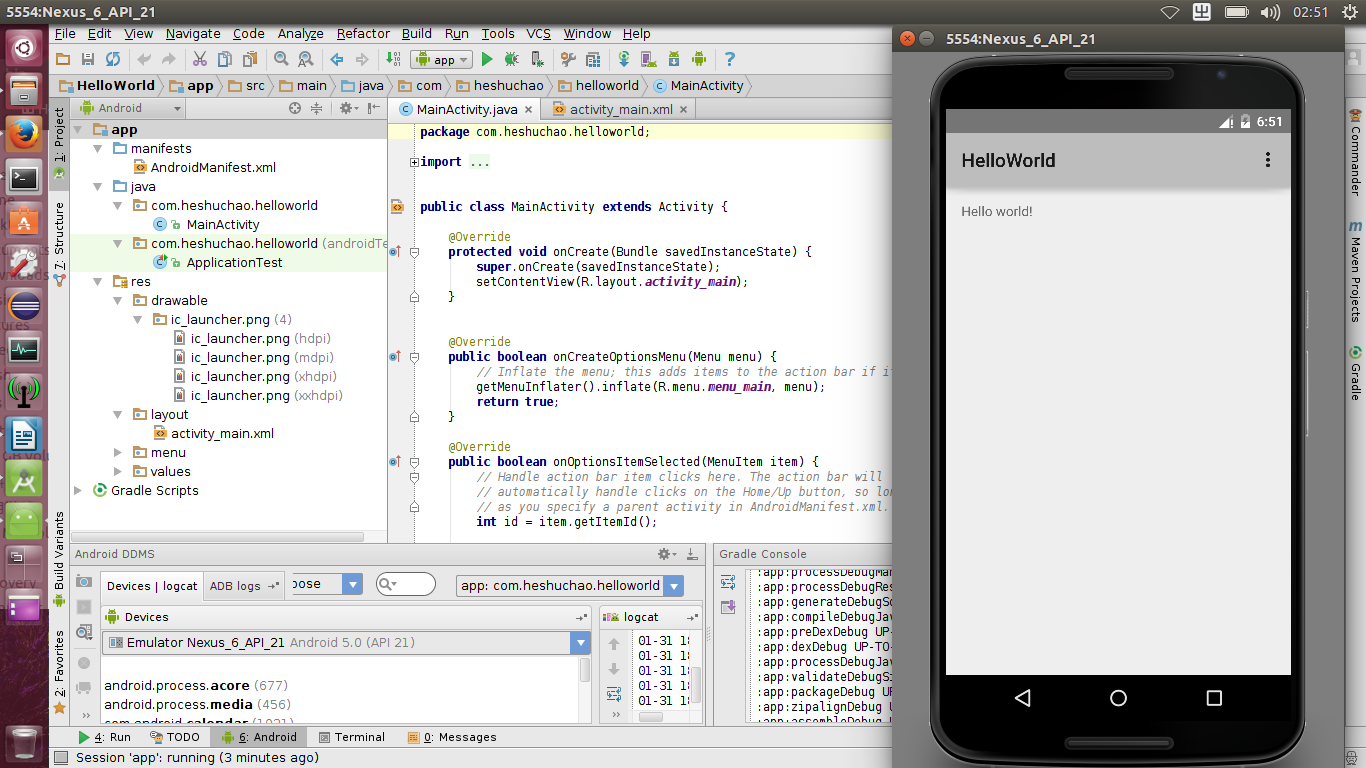Click Attach debugger to Android process icon
This screenshot has width=1366, height=768.
536,60
